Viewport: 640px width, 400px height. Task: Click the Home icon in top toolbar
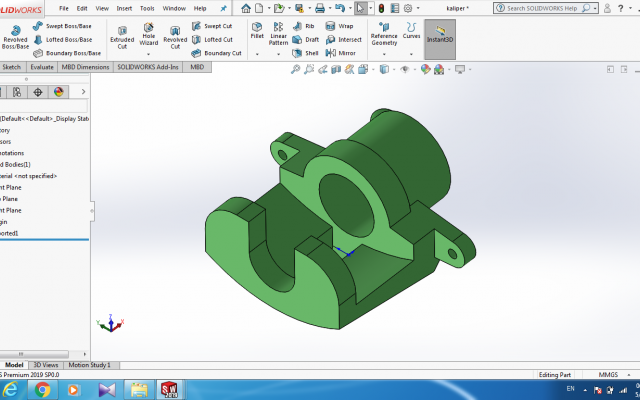coord(246,8)
